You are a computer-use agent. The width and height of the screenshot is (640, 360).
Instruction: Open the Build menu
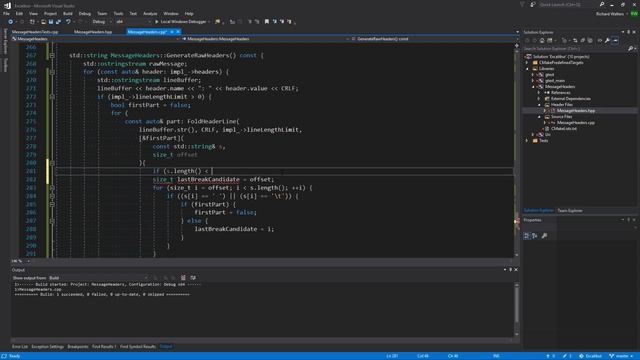click(x=67, y=13)
